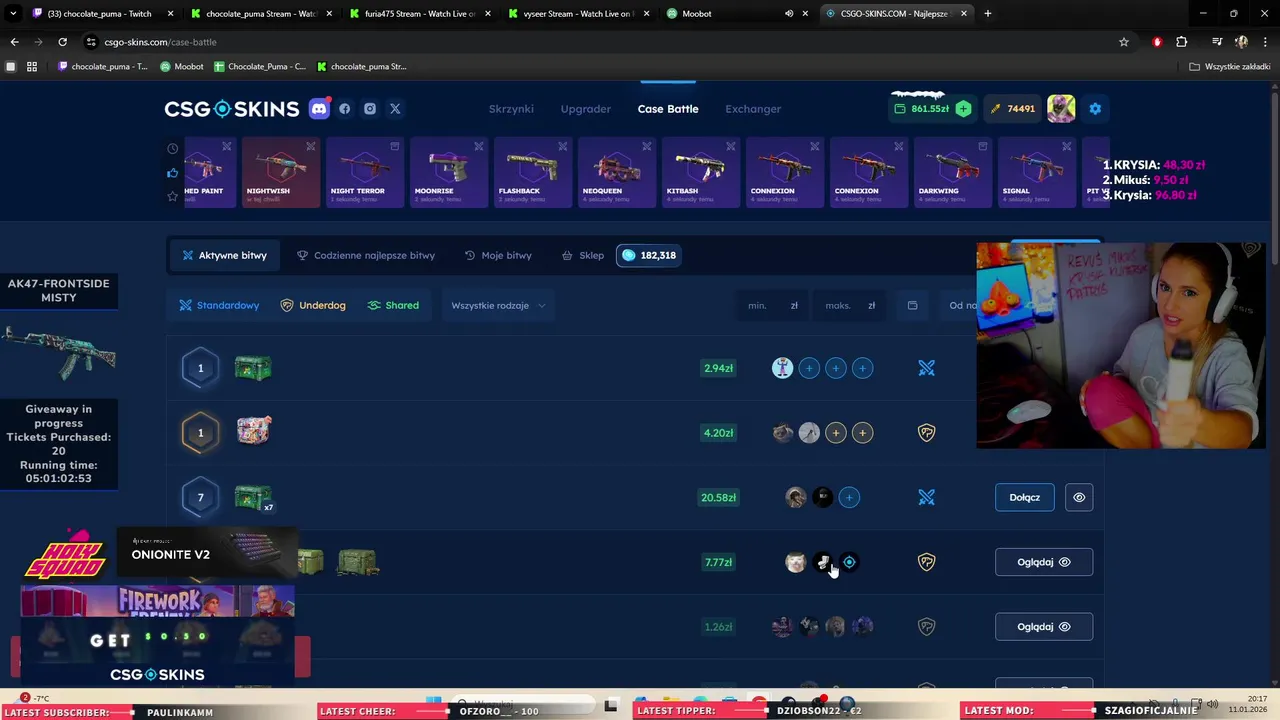The width and height of the screenshot is (1280, 720).
Task: Click shield icon in 4.20zł row
Action: pos(927,433)
